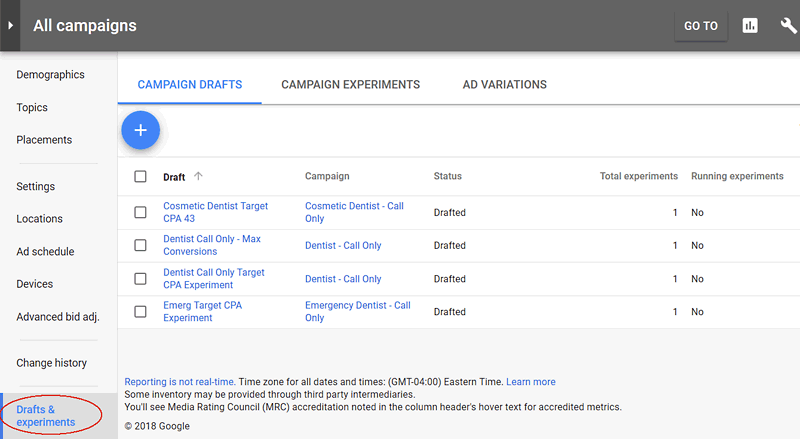This screenshot has width=800, height=439.
Task: Switch to Campaign Experiments tab
Action: pyautogui.click(x=350, y=85)
